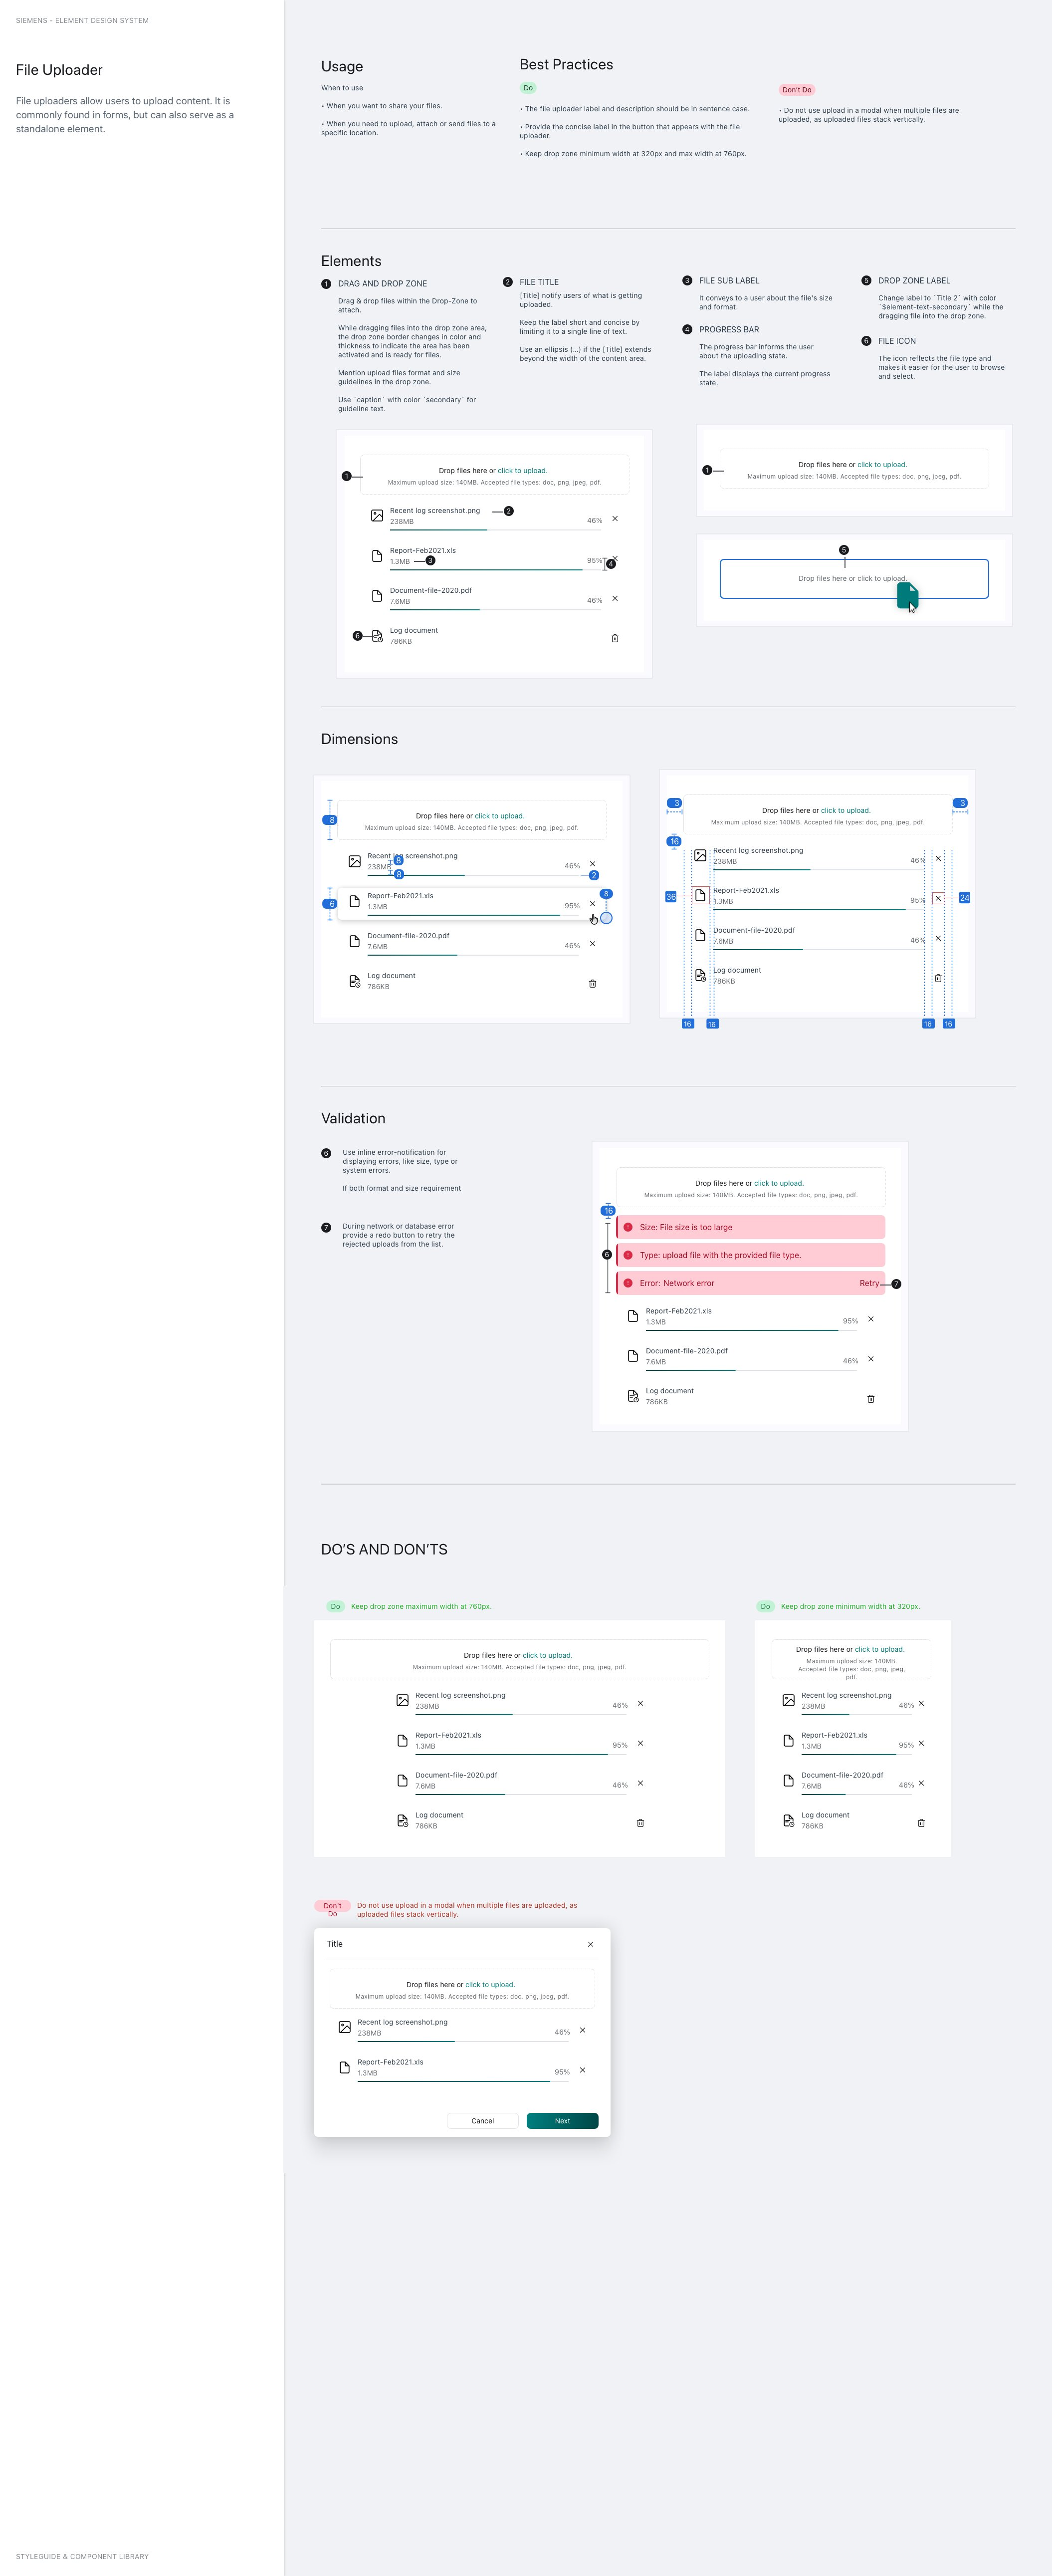Delete Log document in the Validation example
1052x2576 pixels.
[x=870, y=1399]
